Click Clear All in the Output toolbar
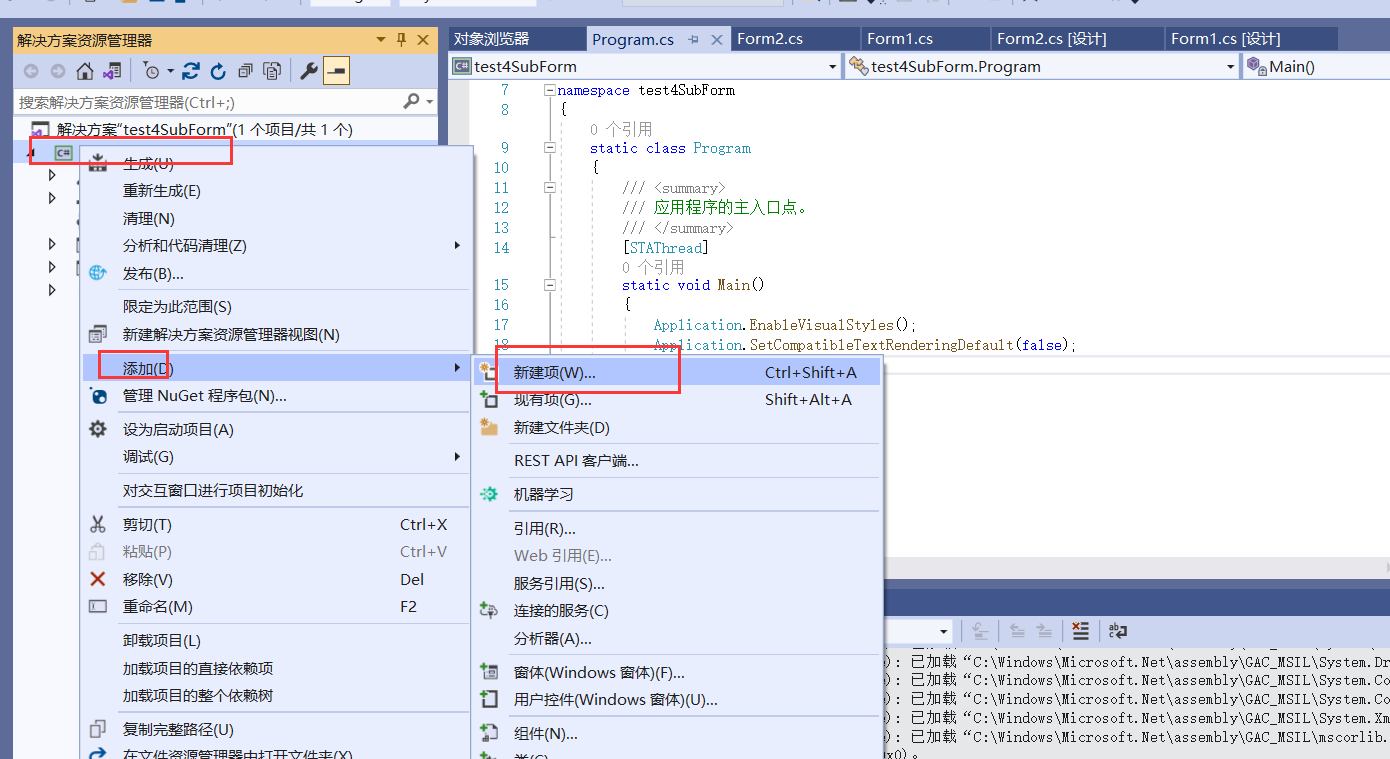 coord(1081,631)
